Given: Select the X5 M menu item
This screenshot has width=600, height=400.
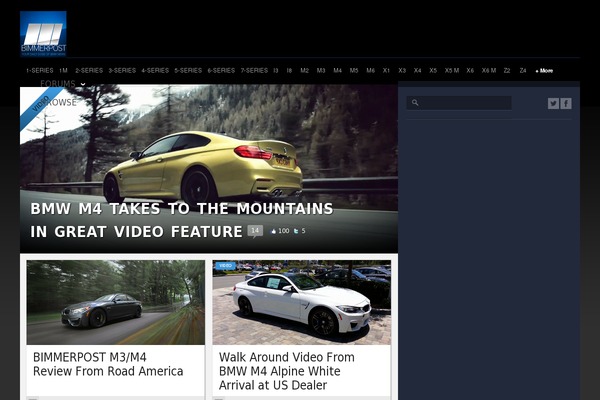Looking at the screenshot, I should (452, 70).
